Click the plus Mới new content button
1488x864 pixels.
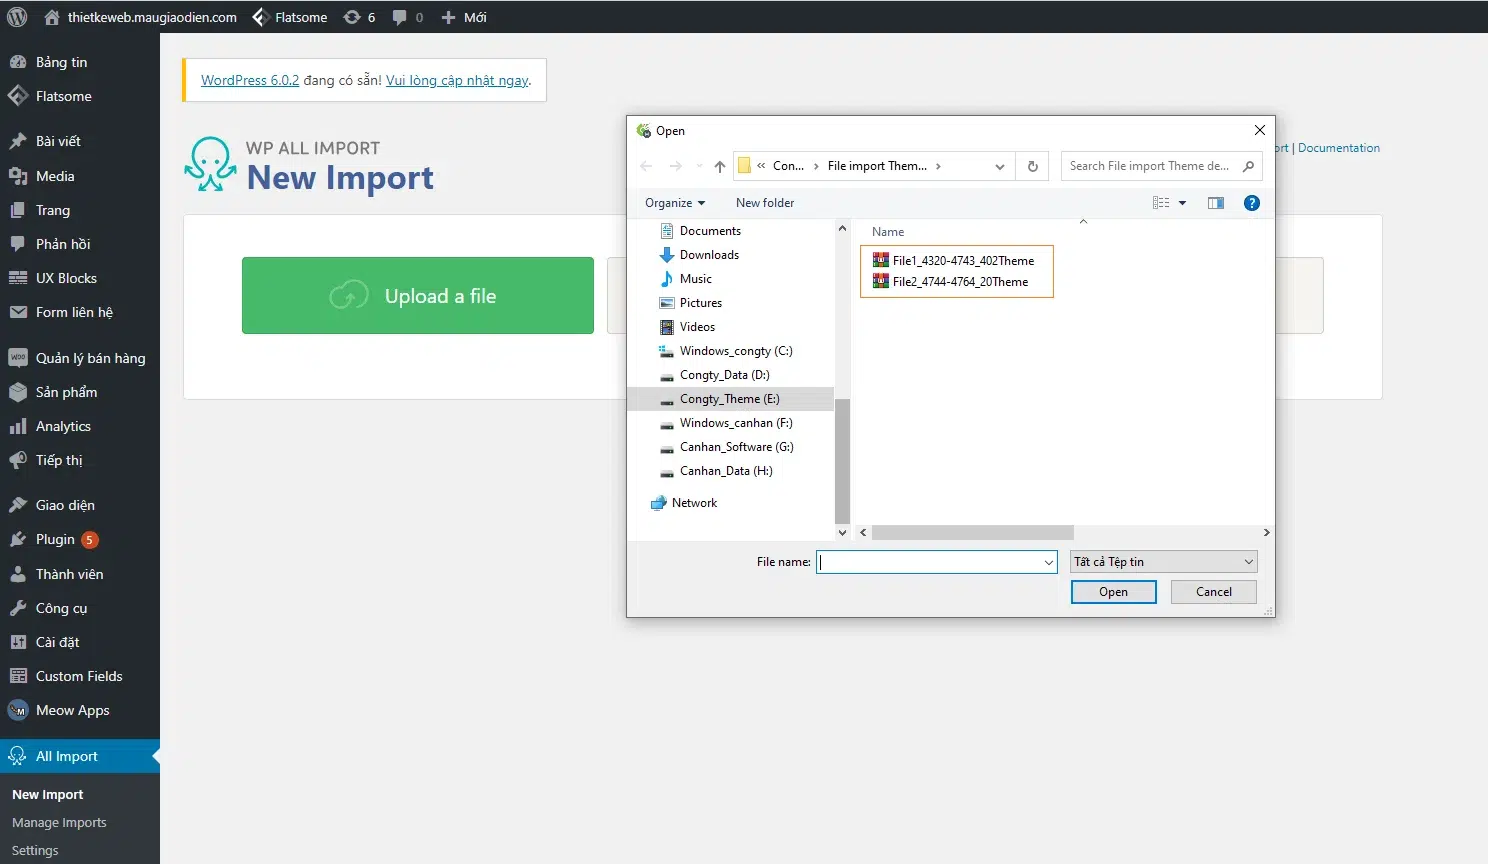[464, 17]
